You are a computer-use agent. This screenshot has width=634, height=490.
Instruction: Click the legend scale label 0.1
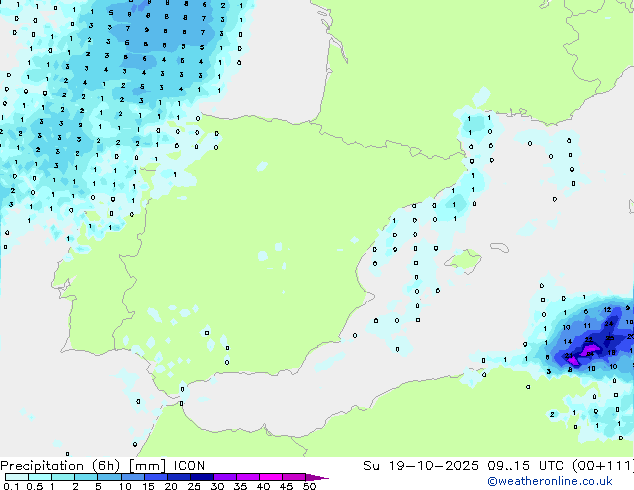(x=11, y=486)
